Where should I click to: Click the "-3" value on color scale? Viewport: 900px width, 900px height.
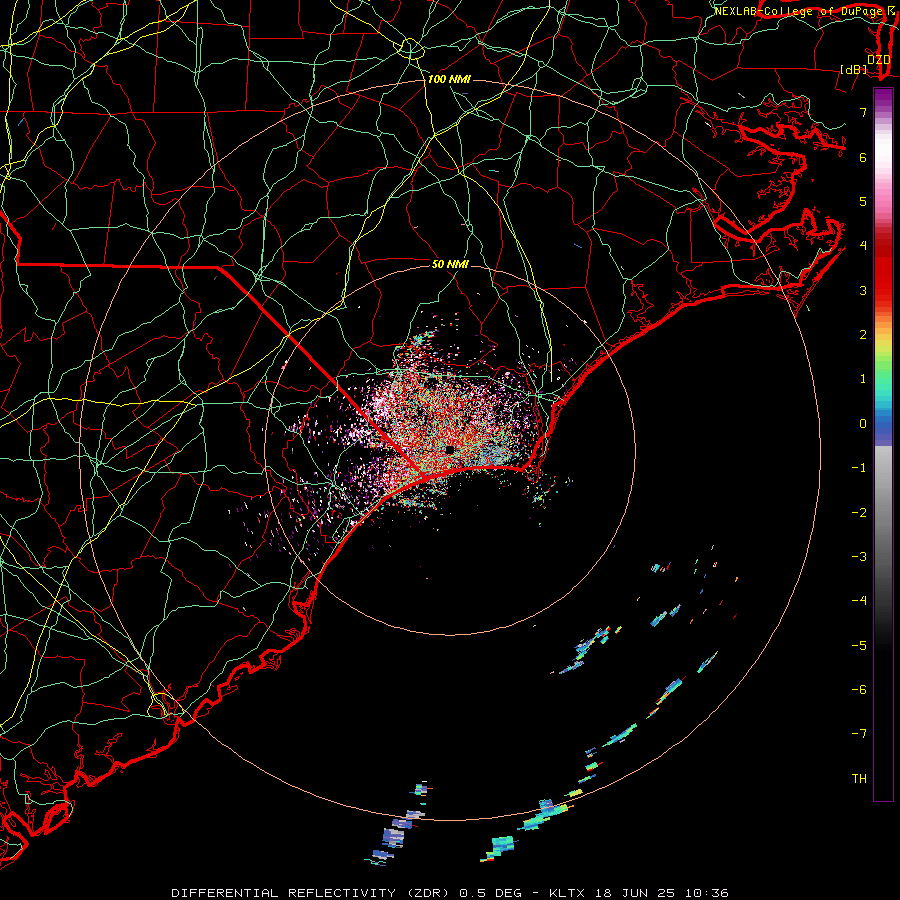click(x=859, y=557)
